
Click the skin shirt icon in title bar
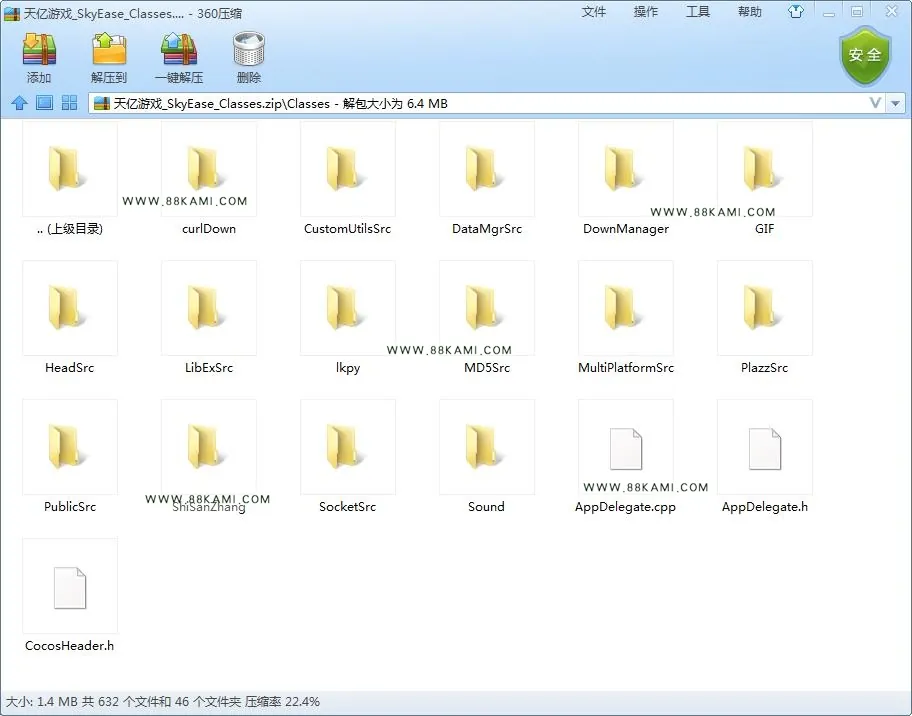796,12
